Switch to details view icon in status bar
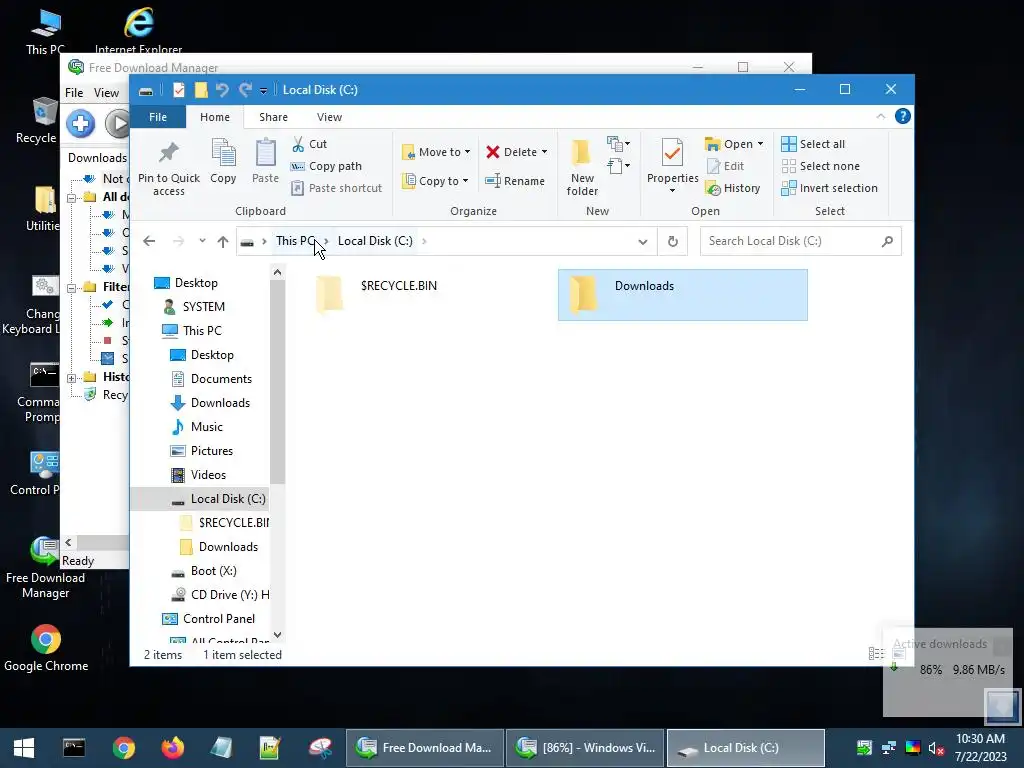This screenshot has height=768, width=1024. 875,654
